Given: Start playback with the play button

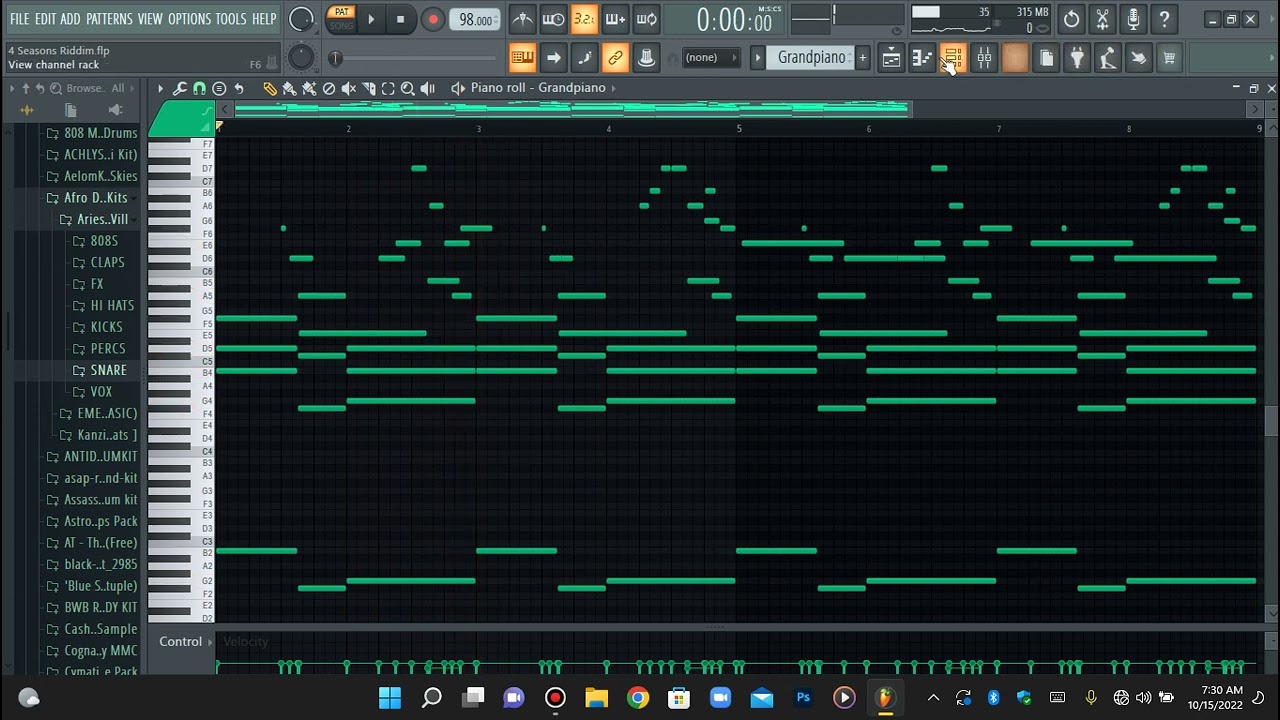Looking at the screenshot, I should click(371, 19).
